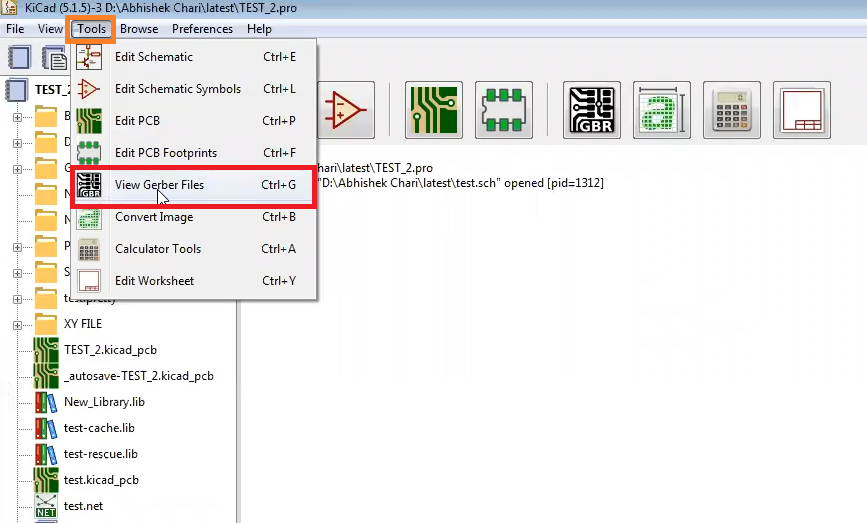Image resolution: width=867 pixels, height=523 pixels.
Task: Expand the second folder in project tree
Action: click(17, 143)
